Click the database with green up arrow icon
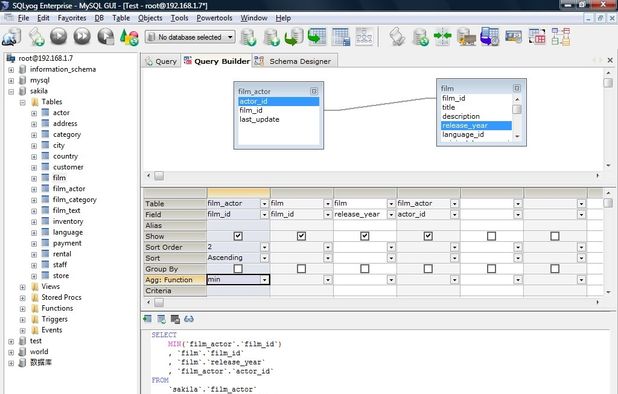Viewport: 618px width, 394px height. [272, 37]
